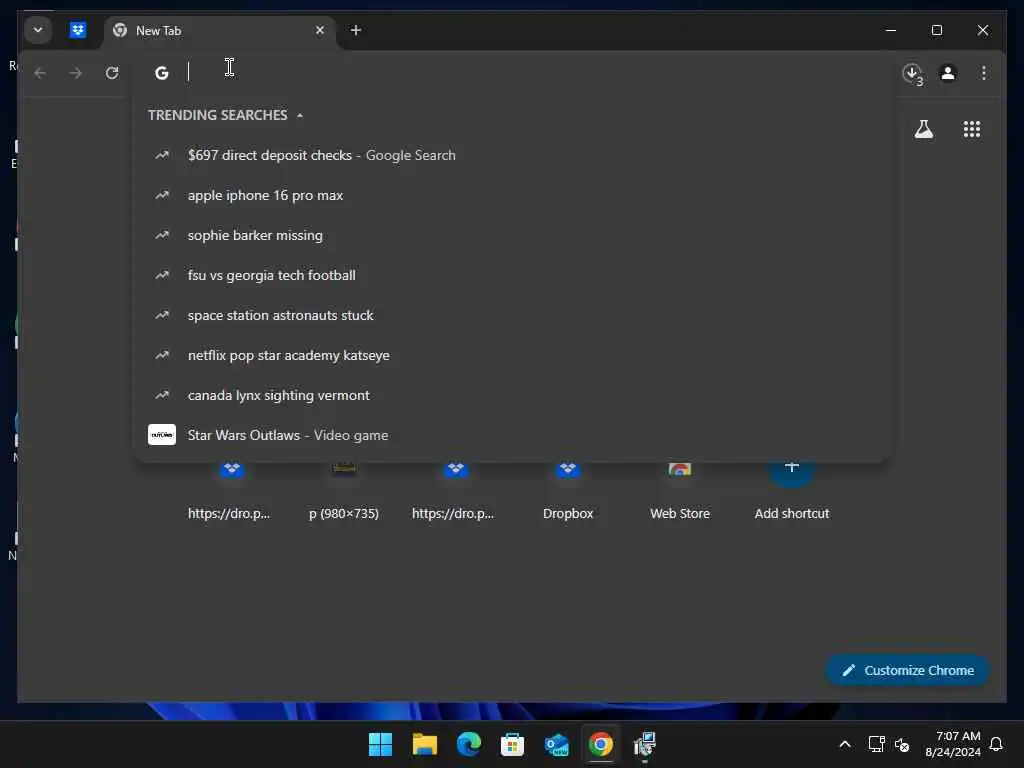Select 'fsu vs georgia tech football' suggestion
This screenshot has height=768, width=1024.
pos(511,275)
